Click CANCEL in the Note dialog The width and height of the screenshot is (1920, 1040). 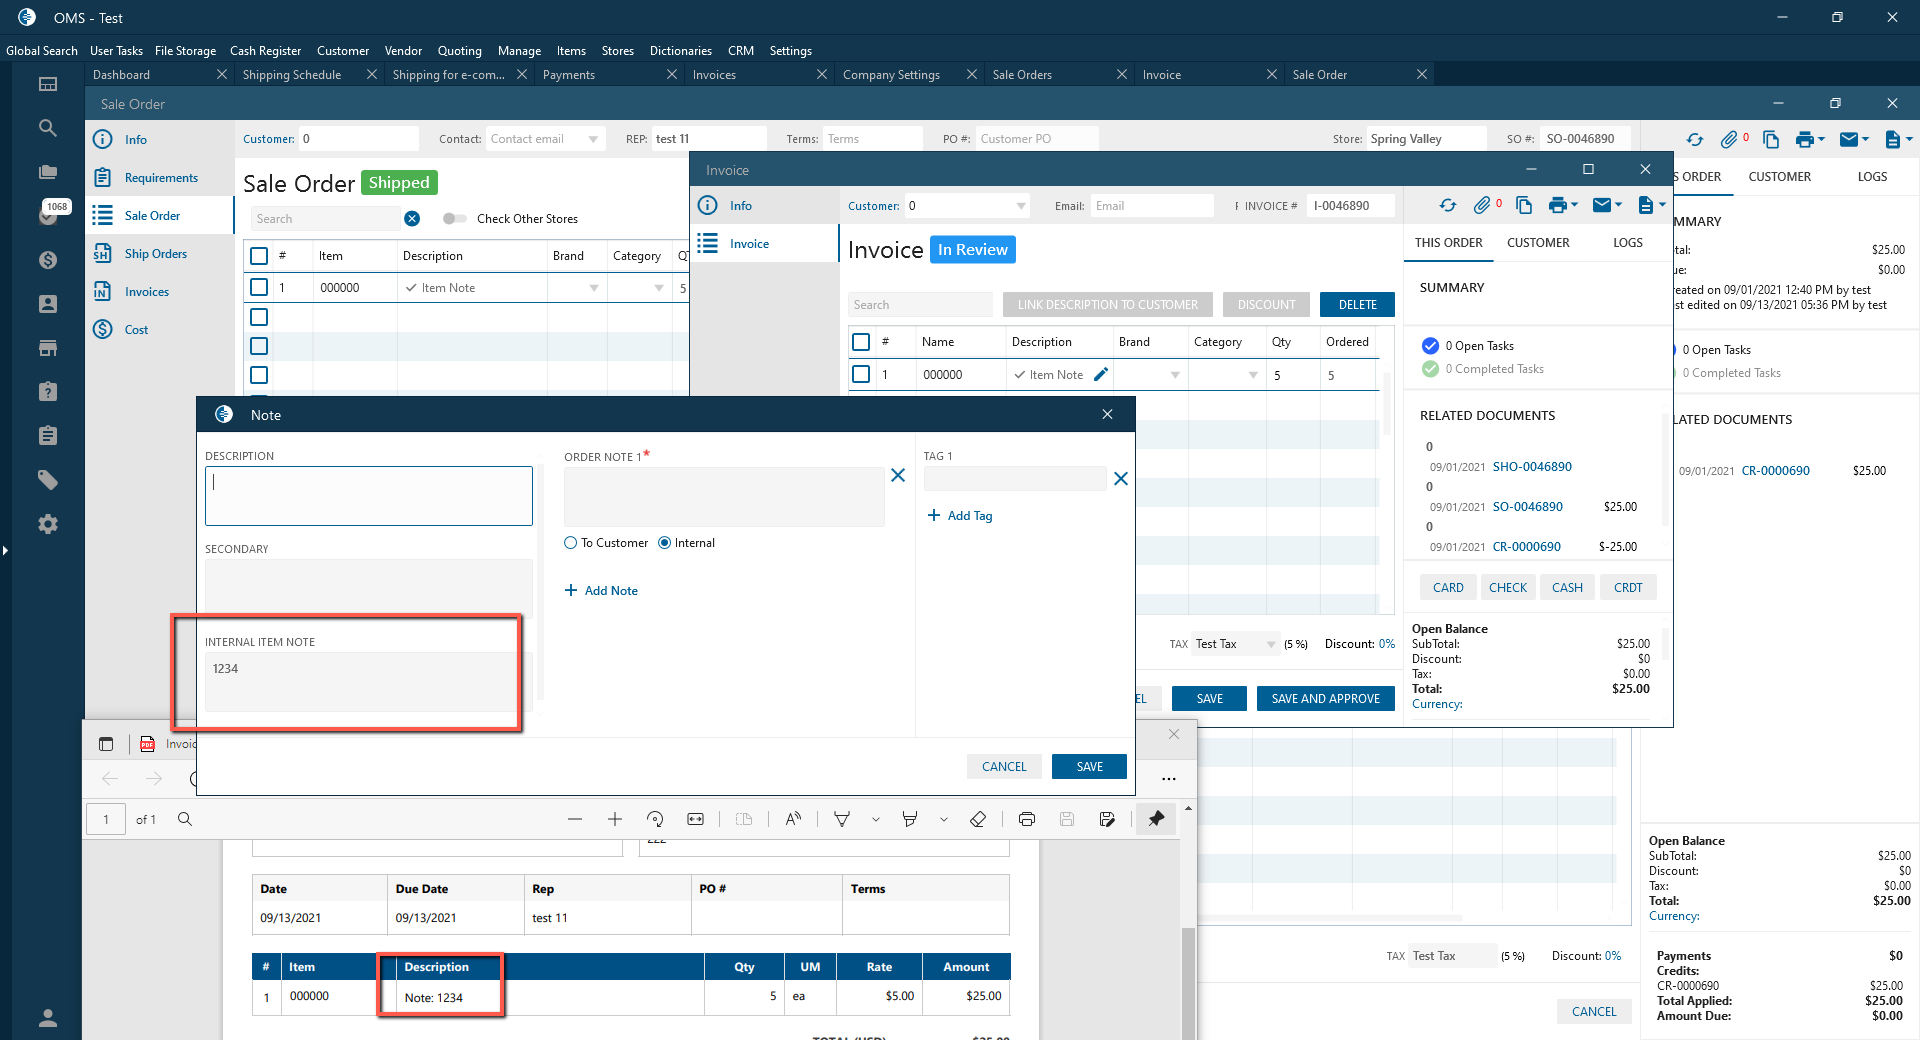(x=1004, y=767)
